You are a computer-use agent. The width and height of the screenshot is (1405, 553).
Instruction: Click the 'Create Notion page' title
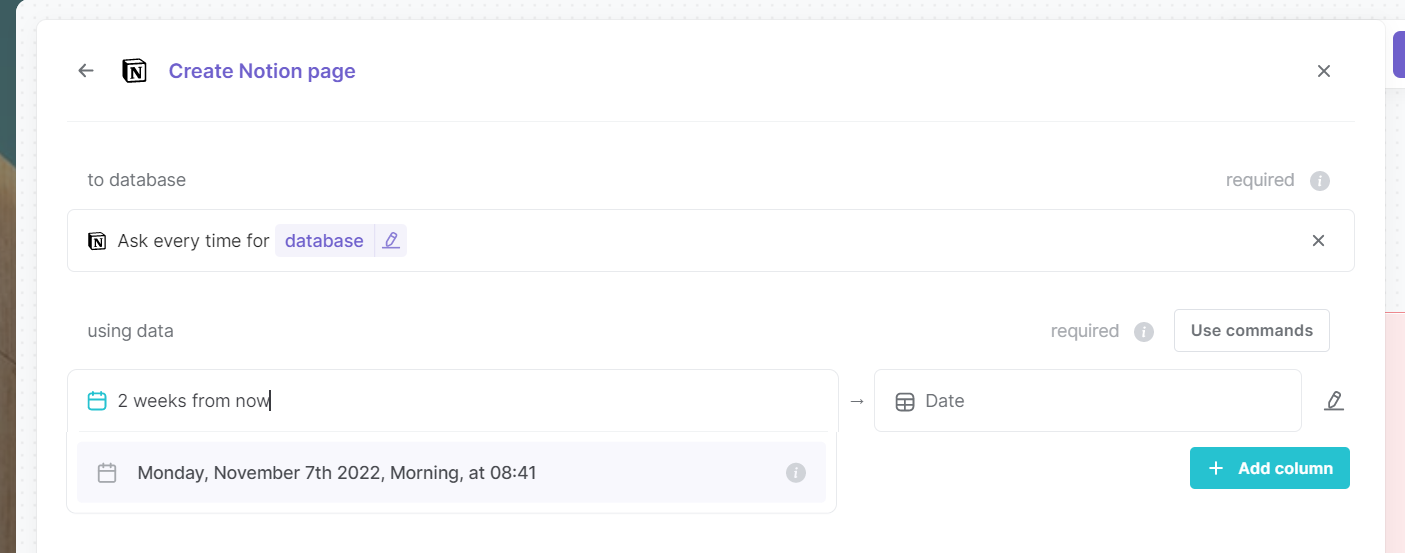[262, 71]
